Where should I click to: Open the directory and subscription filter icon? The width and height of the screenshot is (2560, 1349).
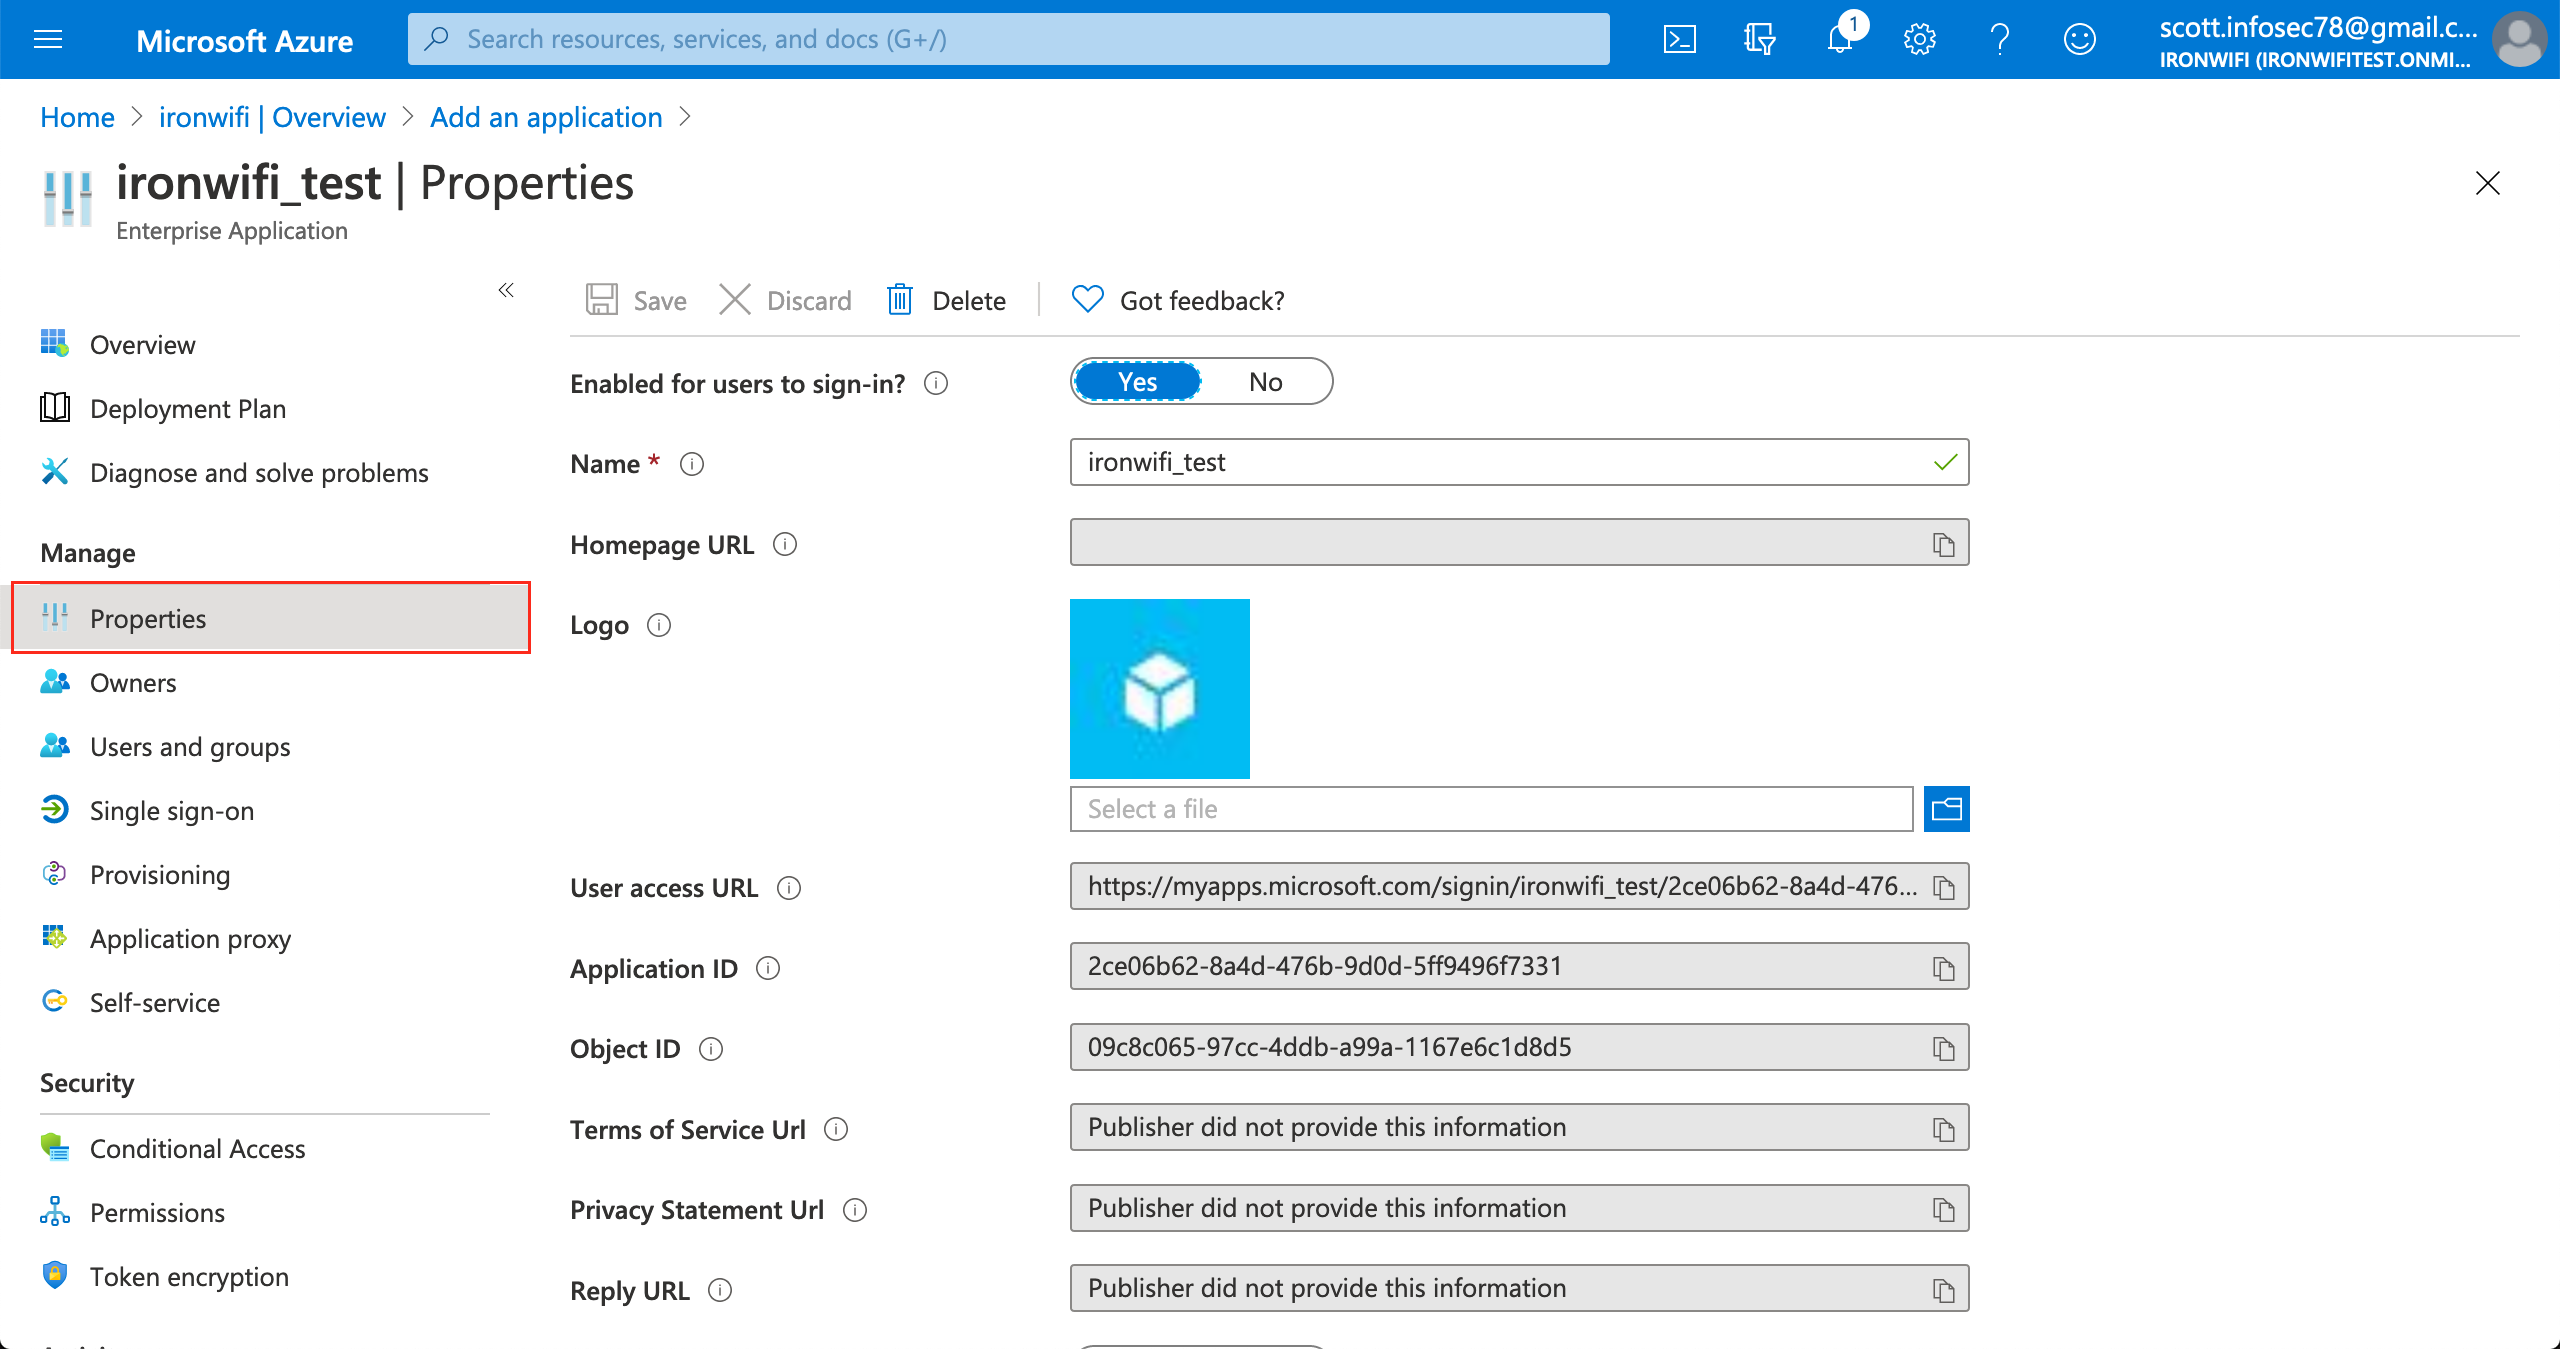click(x=1759, y=39)
